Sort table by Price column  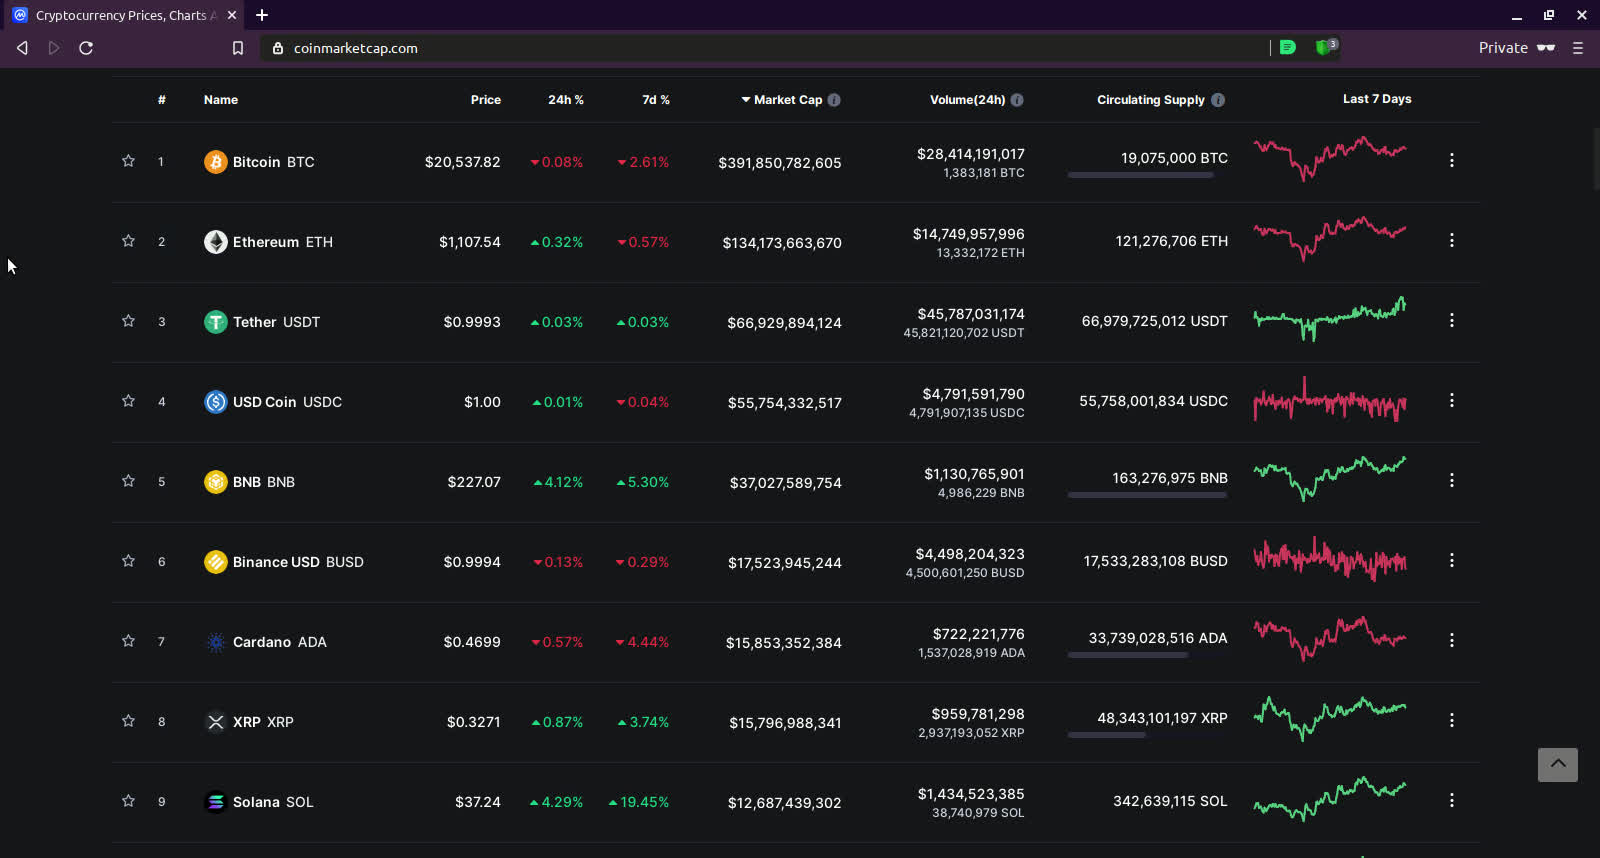point(486,100)
